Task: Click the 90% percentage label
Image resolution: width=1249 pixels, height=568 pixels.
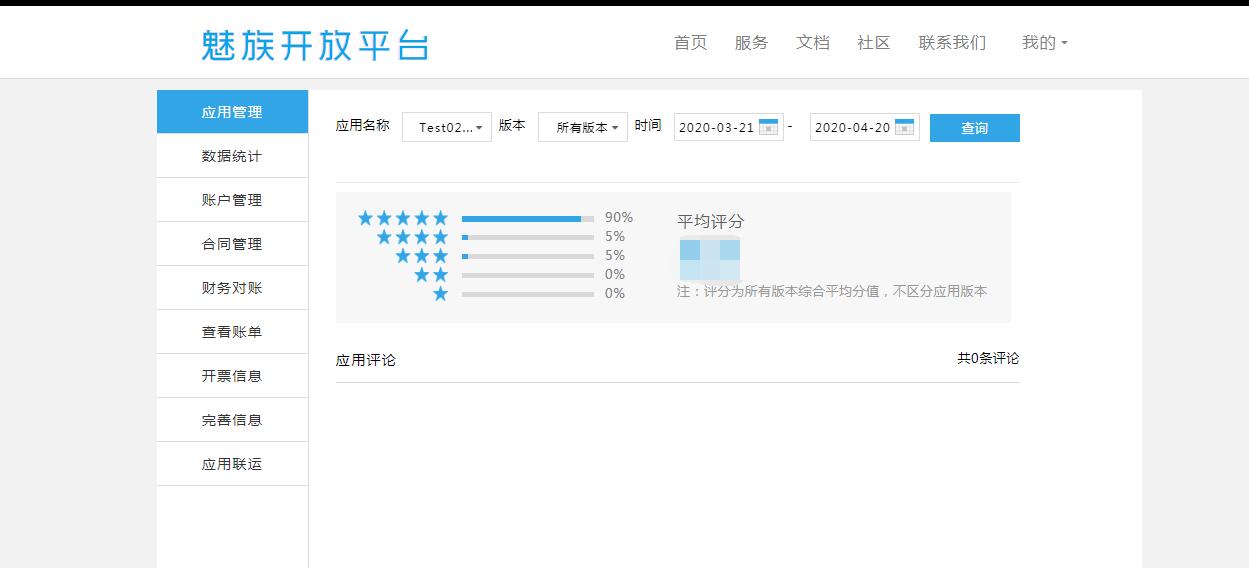Action: pyautogui.click(x=619, y=217)
